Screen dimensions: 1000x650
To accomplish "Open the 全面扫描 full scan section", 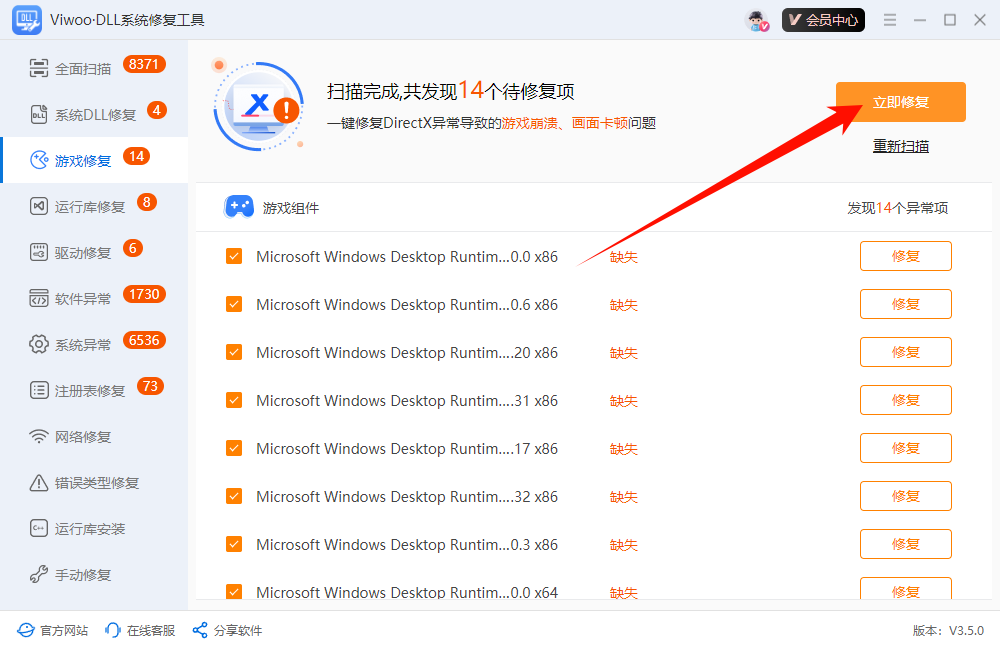I will [83, 69].
